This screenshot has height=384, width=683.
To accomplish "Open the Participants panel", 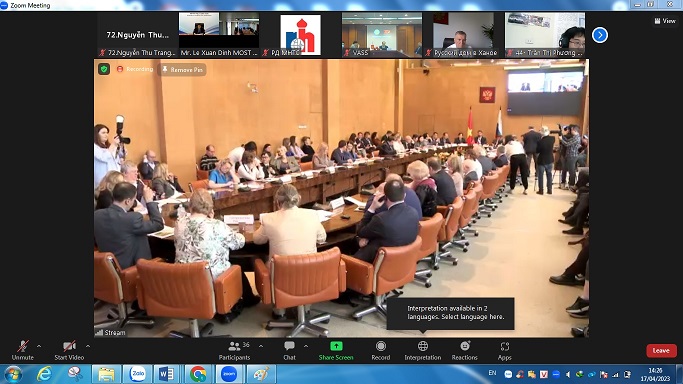I will 234,350.
